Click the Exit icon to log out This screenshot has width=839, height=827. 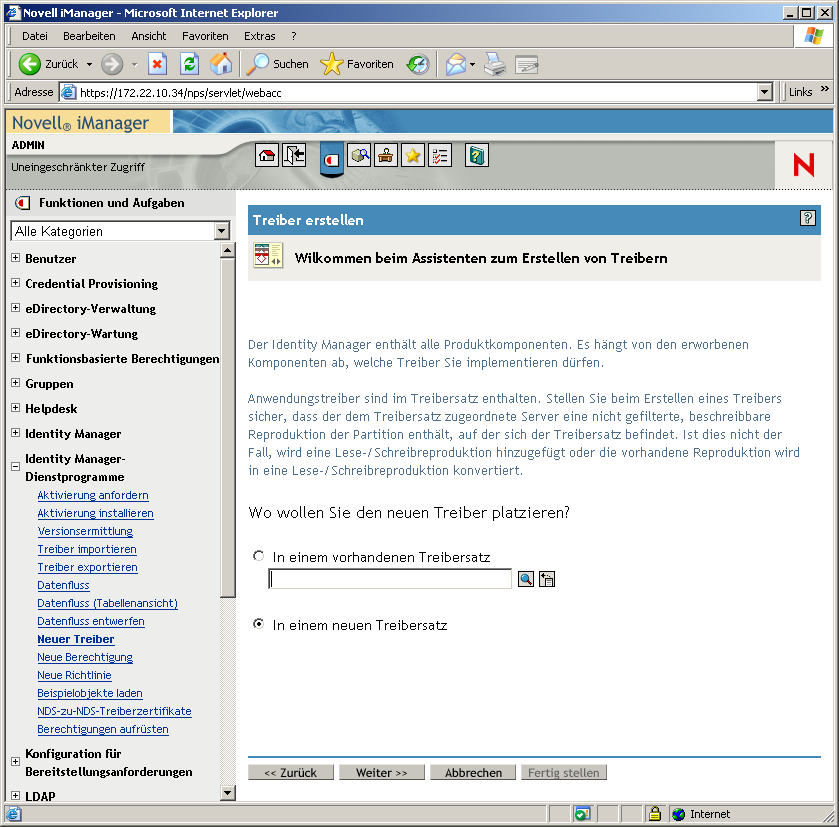[294, 155]
